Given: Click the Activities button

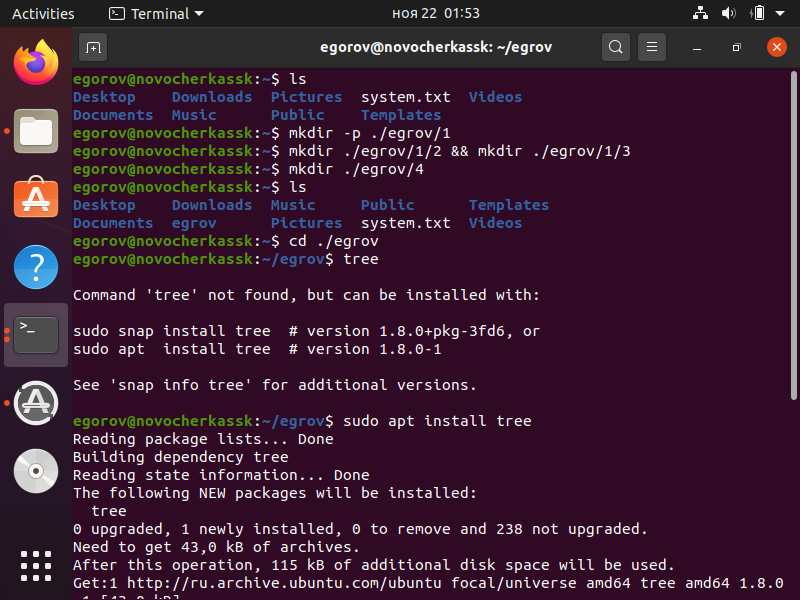Looking at the screenshot, I should coord(43,14).
